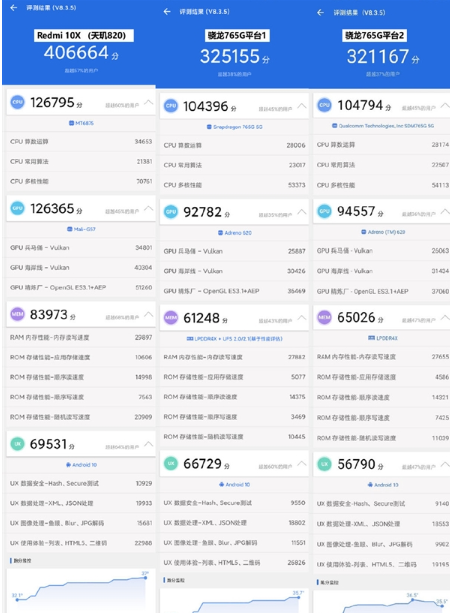Tap GPU icon beside score 92782

[x=171, y=212]
